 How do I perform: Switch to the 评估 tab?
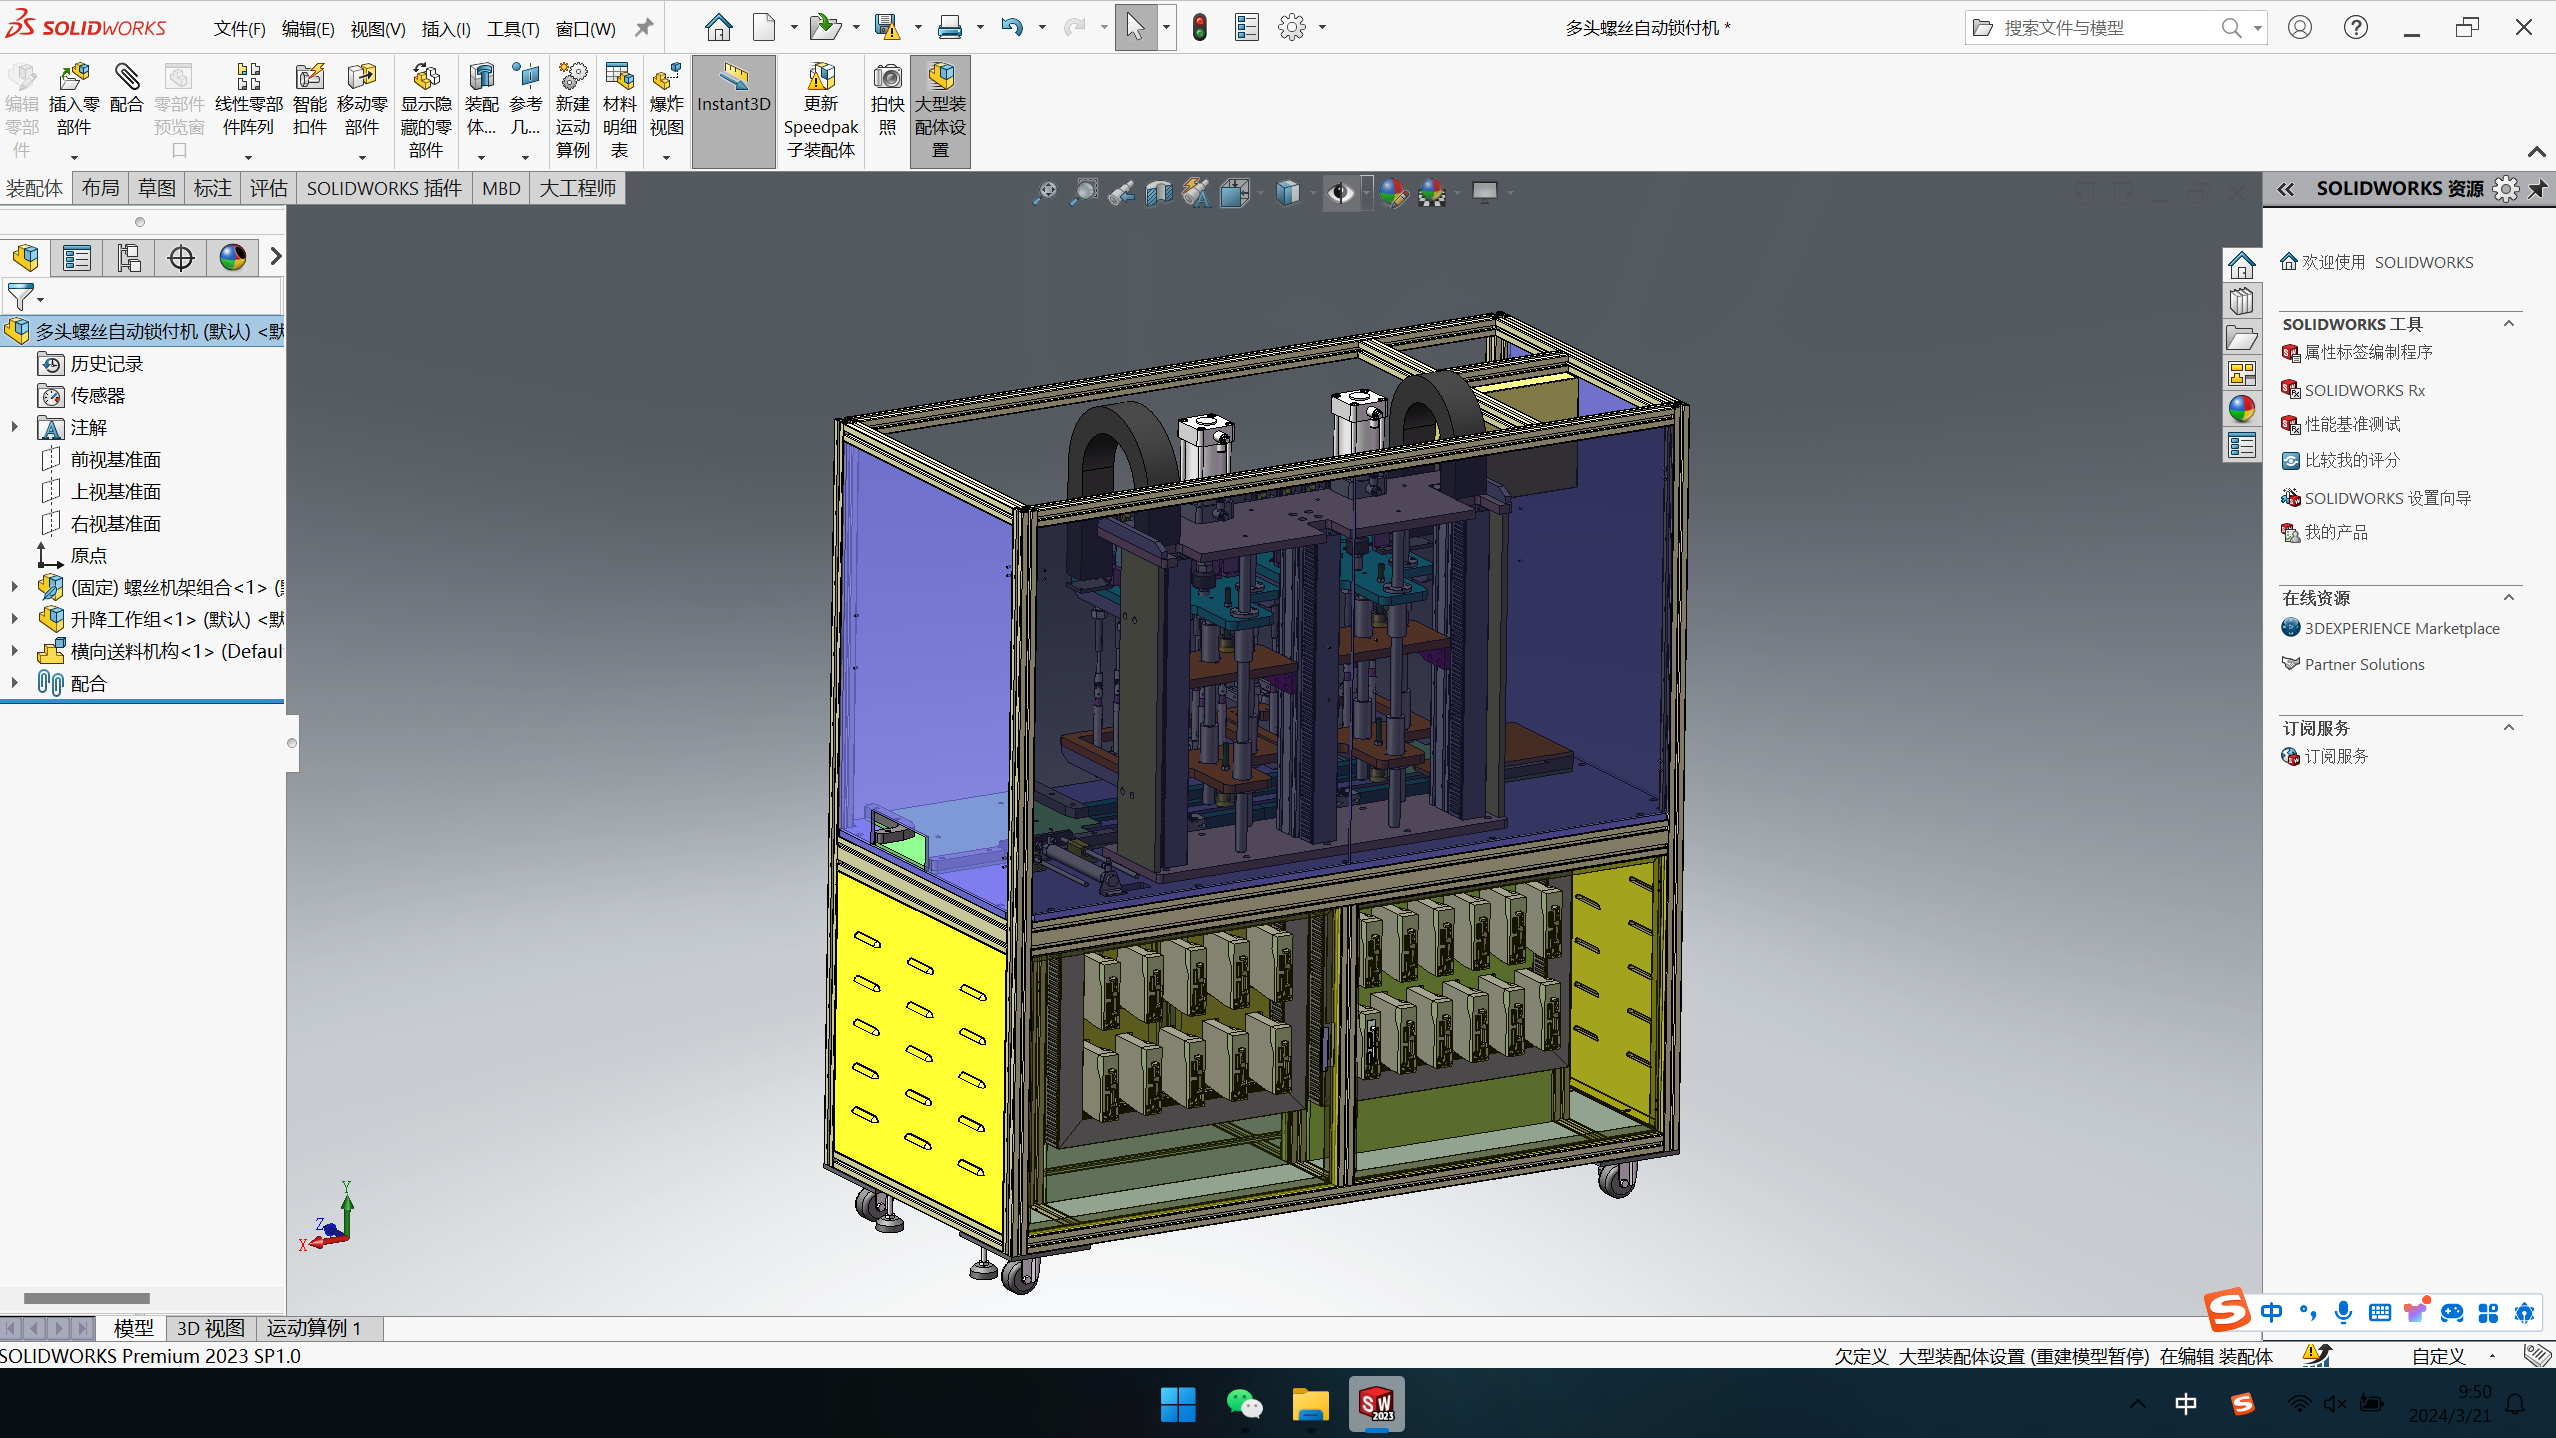point(268,188)
